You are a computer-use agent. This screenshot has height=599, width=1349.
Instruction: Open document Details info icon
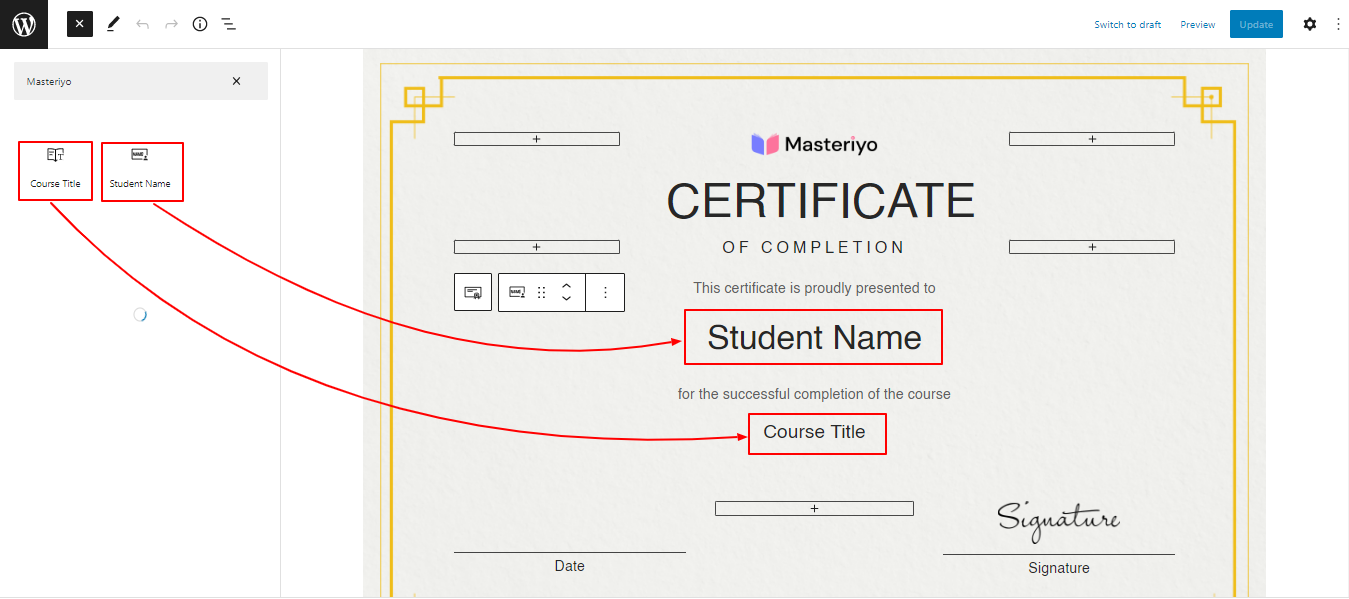200,24
